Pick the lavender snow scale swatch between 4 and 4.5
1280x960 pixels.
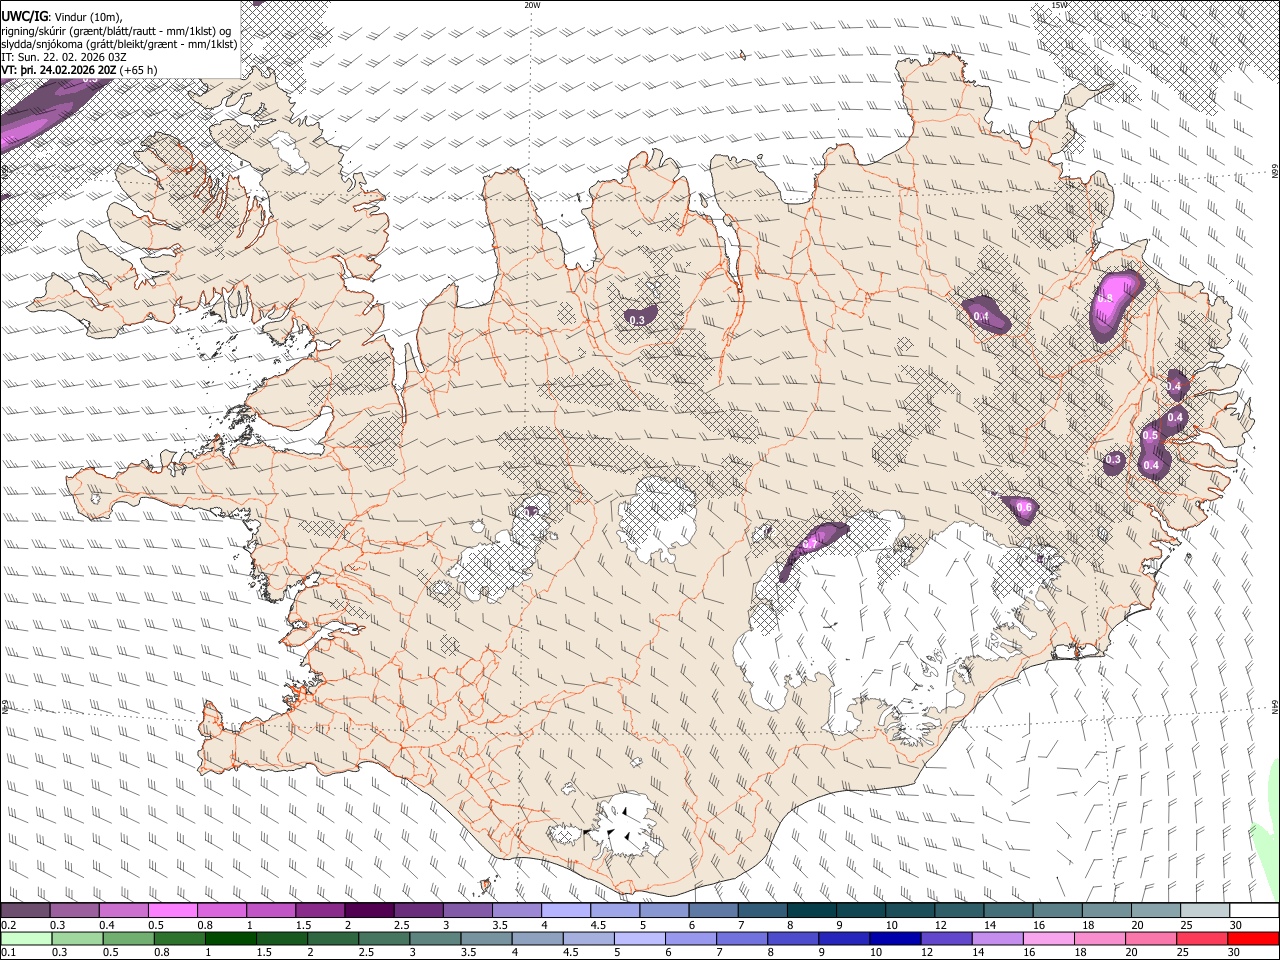pos(566,910)
